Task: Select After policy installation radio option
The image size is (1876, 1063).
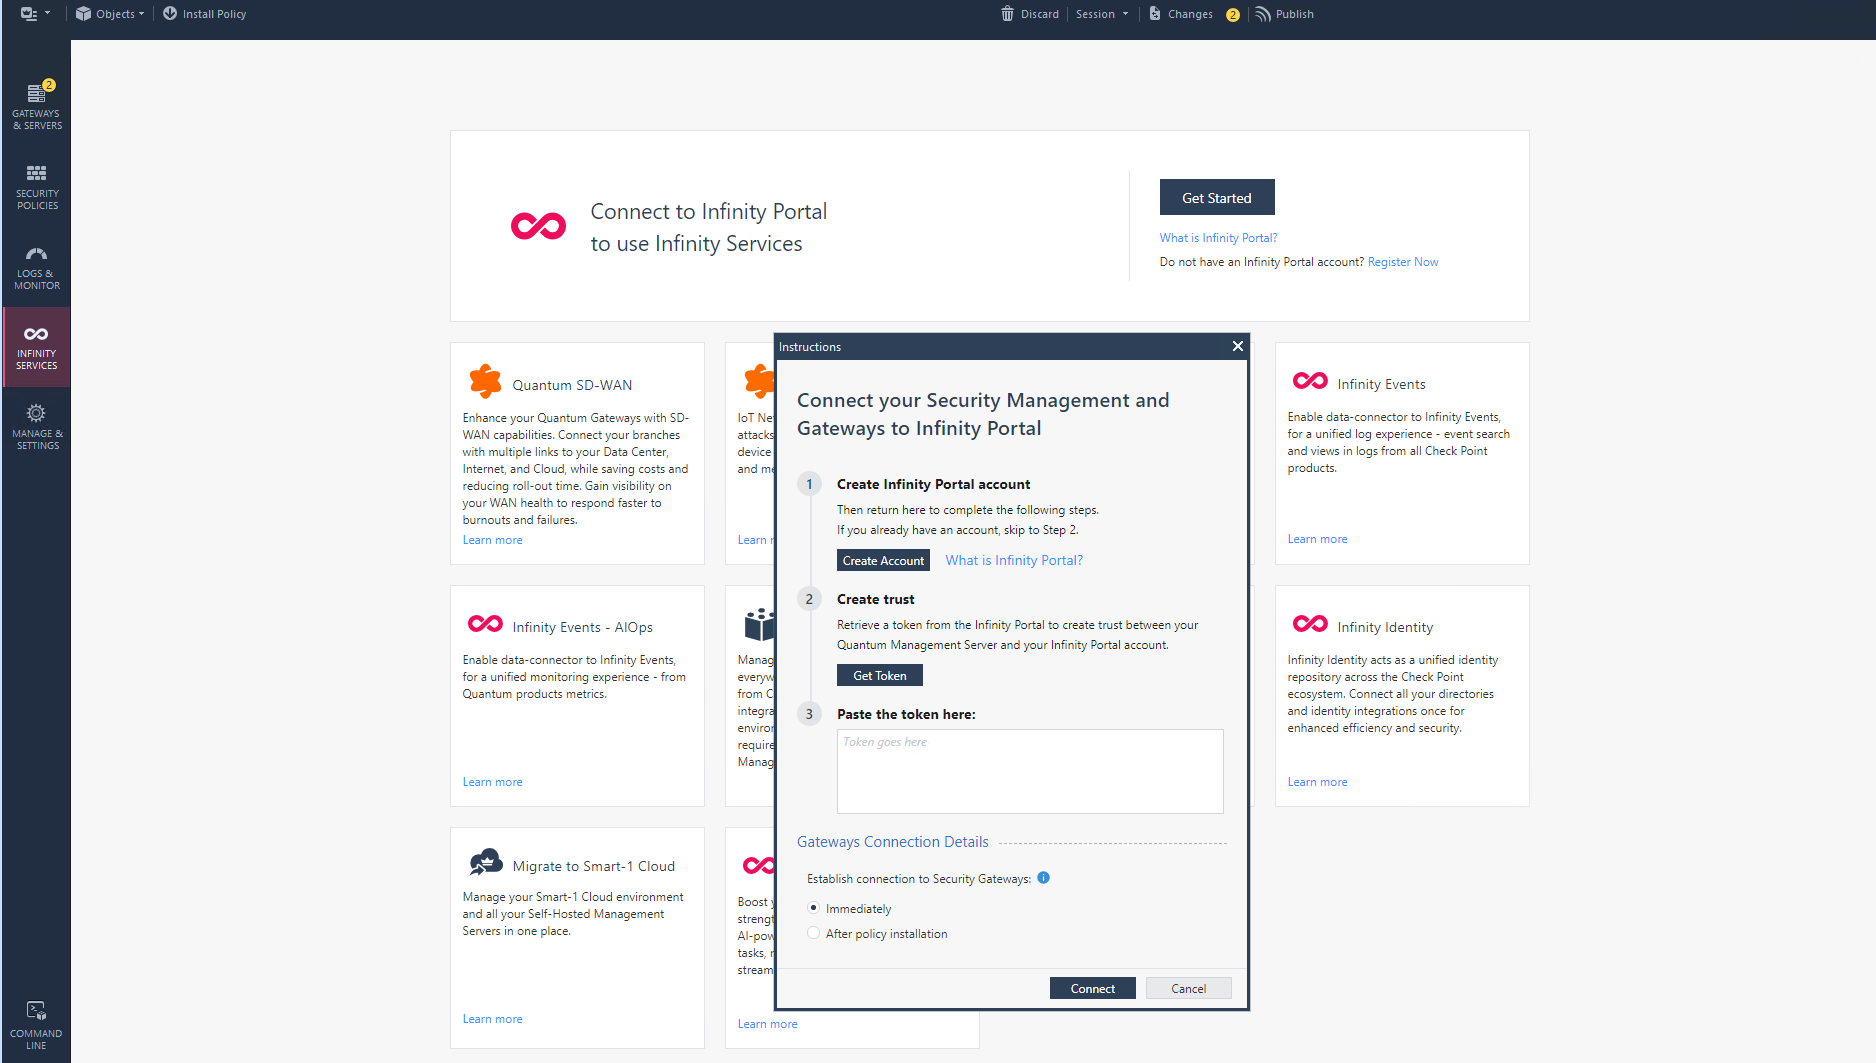Action: [814, 933]
